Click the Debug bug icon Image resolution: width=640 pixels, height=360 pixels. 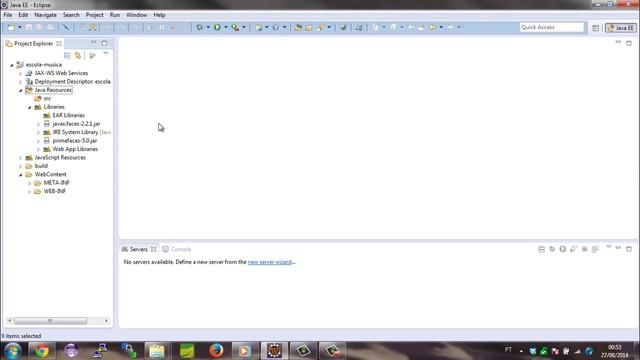[199, 27]
